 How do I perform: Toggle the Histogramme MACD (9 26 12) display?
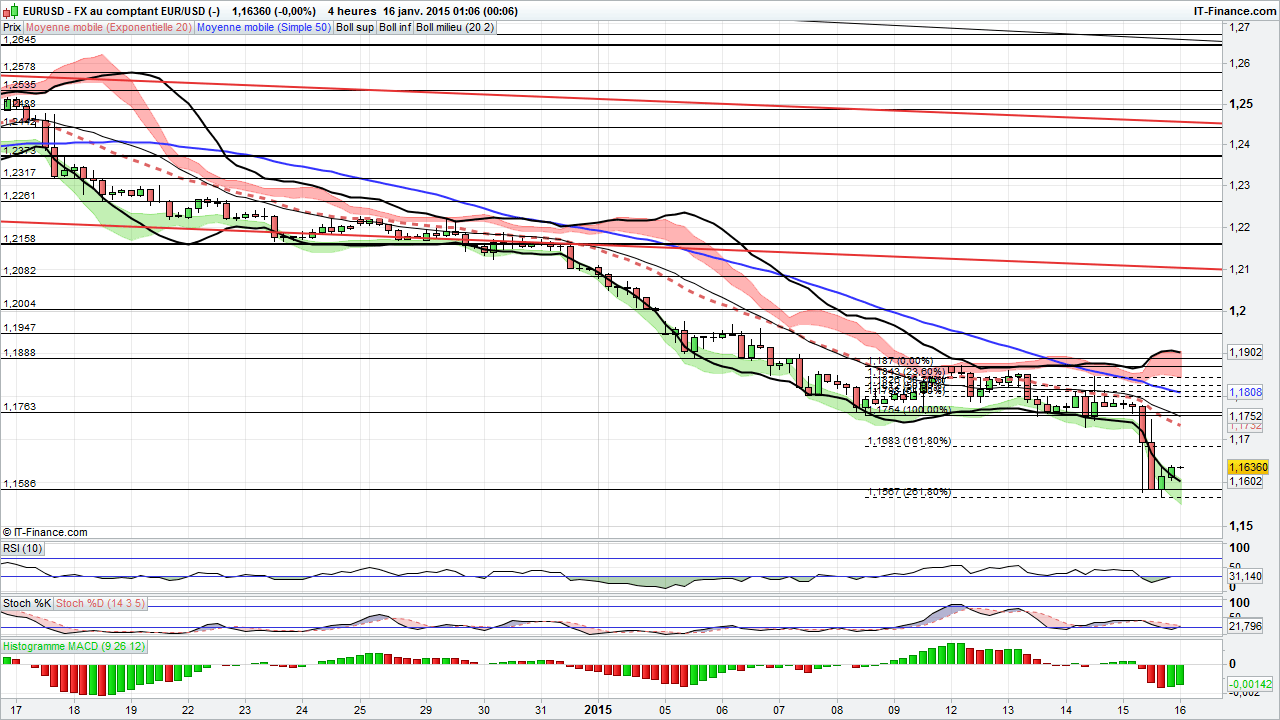(x=73, y=647)
